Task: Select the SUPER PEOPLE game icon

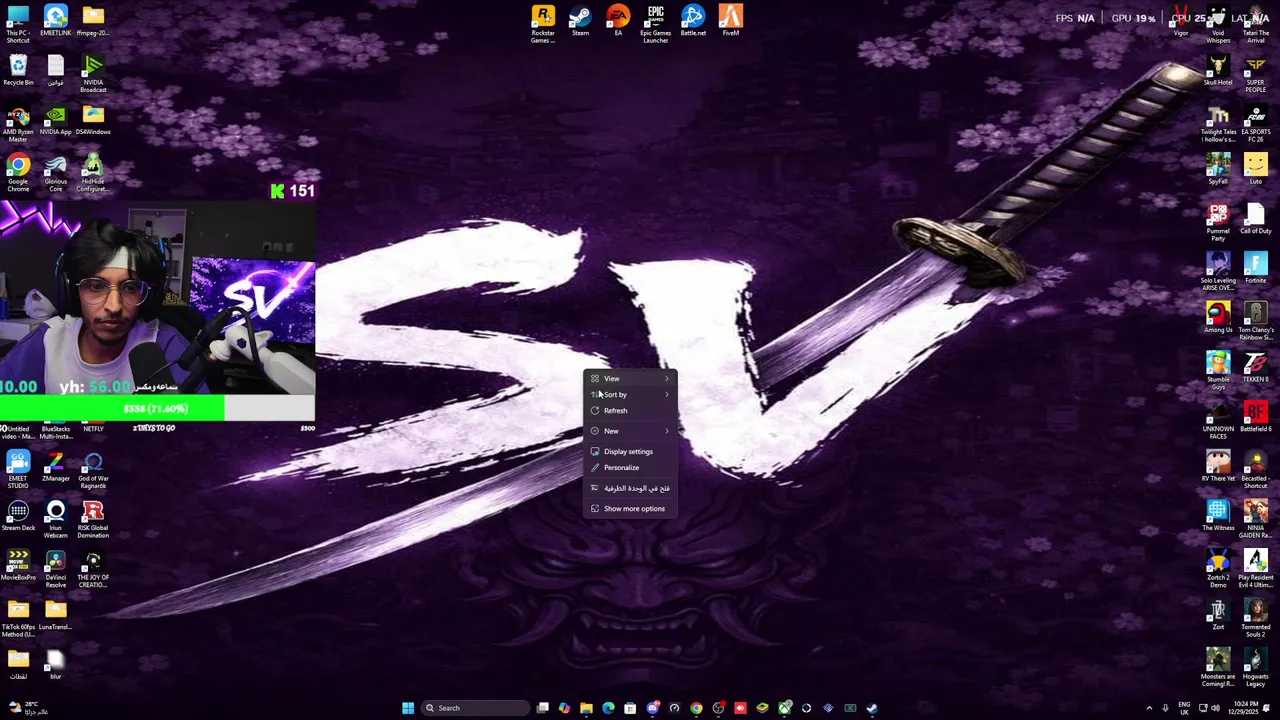Action: coord(1256,74)
